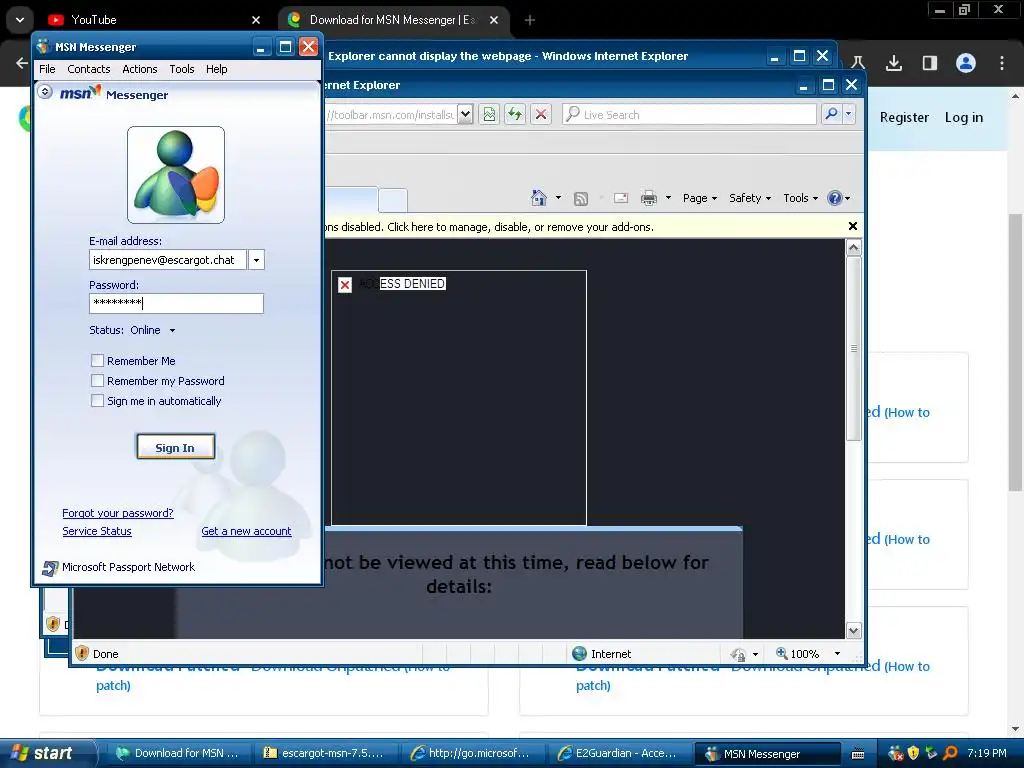This screenshot has height=768, width=1024.
Task: Open a new Chrome tab
Action: (x=530, y=20)
